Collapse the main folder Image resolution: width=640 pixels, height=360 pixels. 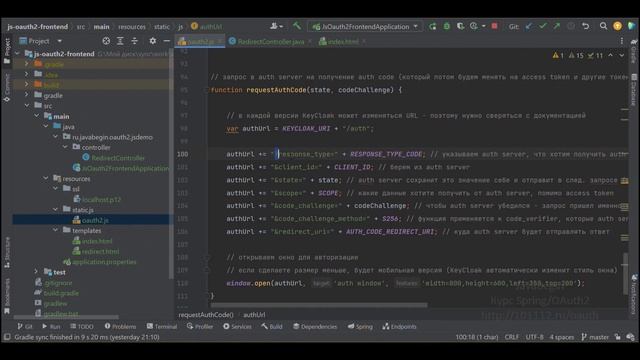point(37,116)
